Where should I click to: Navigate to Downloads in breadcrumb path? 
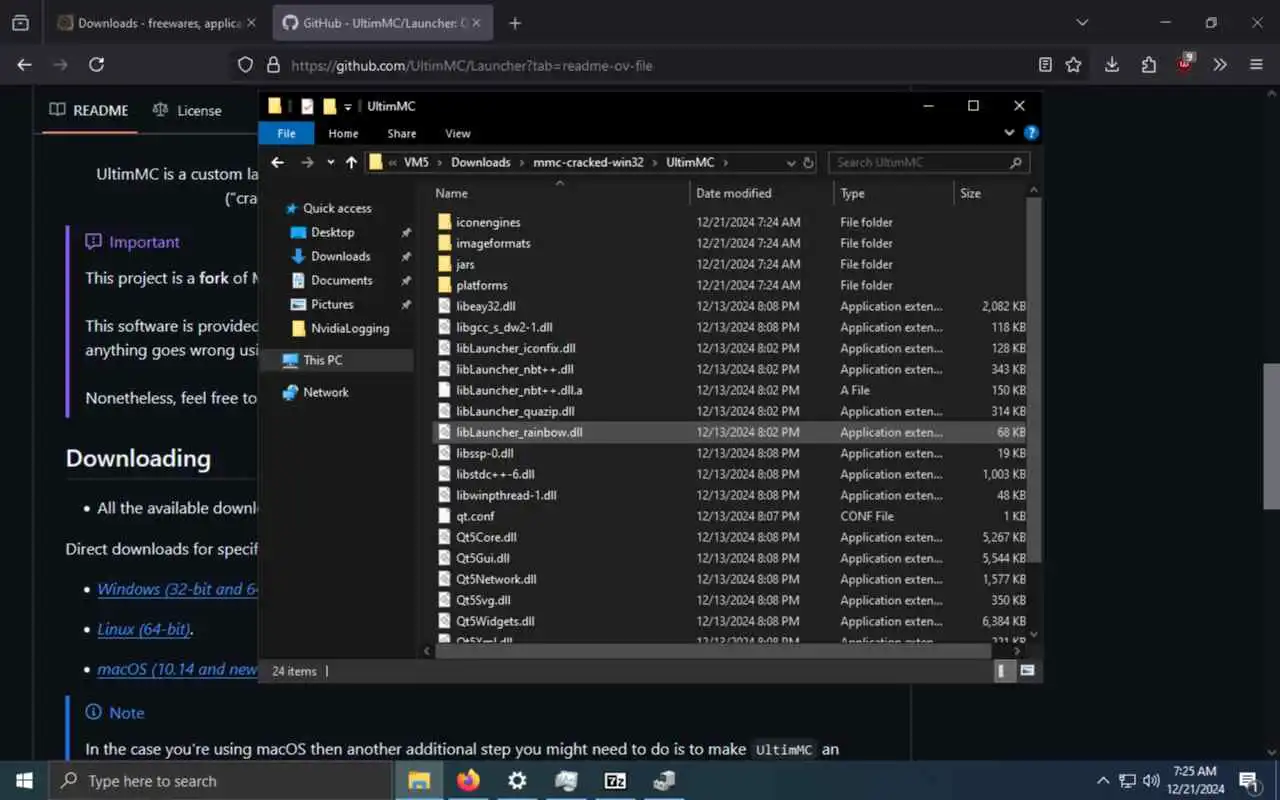pos(480,162)
